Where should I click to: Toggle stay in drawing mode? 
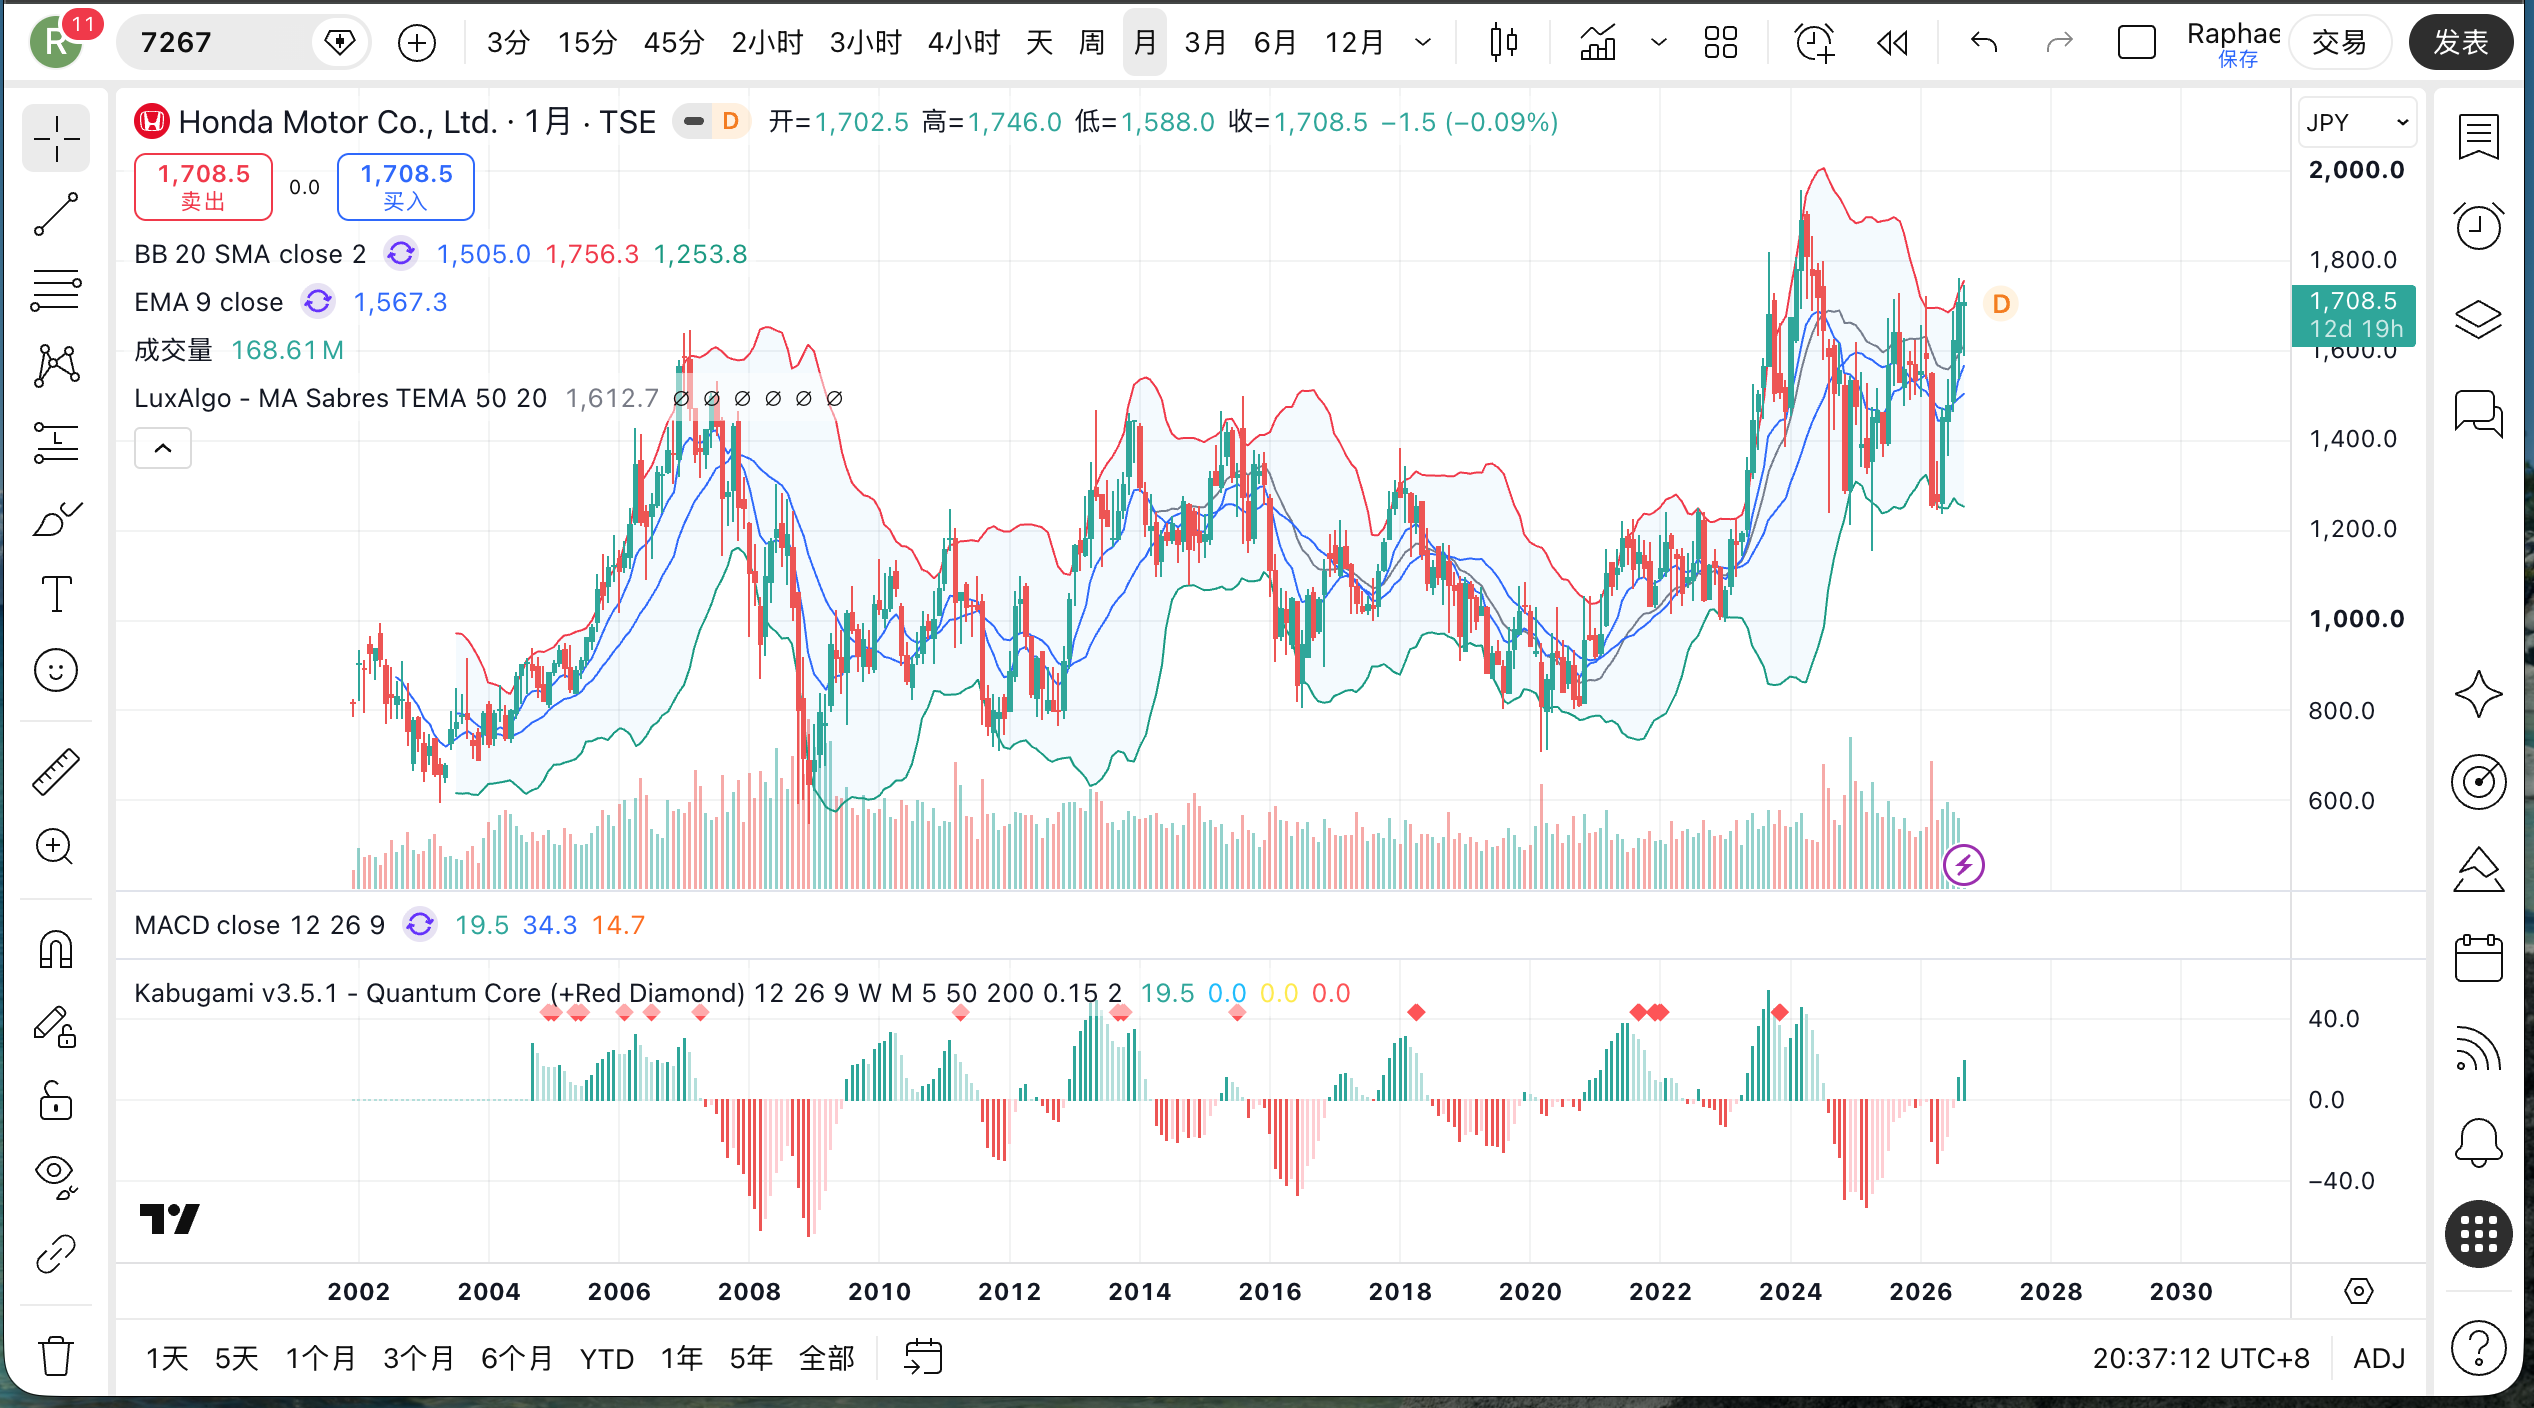click(56, 1026)
